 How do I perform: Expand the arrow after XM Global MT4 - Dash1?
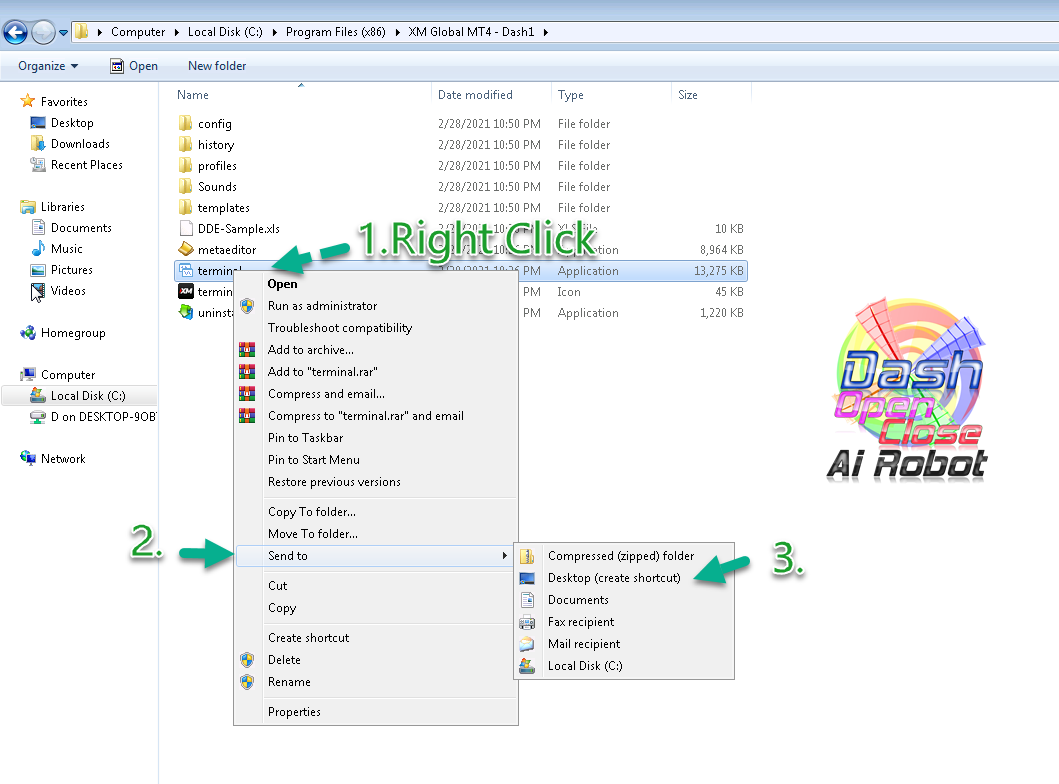click(x=545, y=32)
